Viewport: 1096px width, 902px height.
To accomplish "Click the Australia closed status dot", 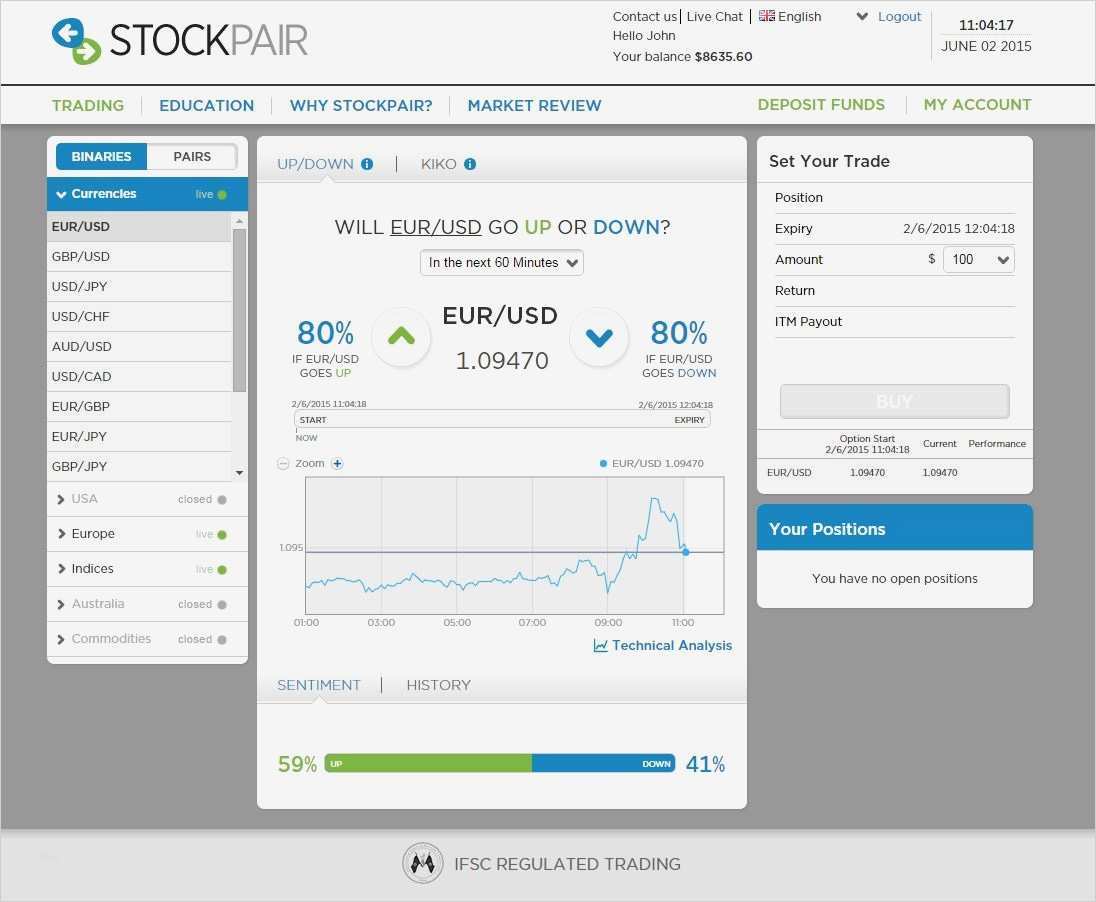I will [222, 605].
